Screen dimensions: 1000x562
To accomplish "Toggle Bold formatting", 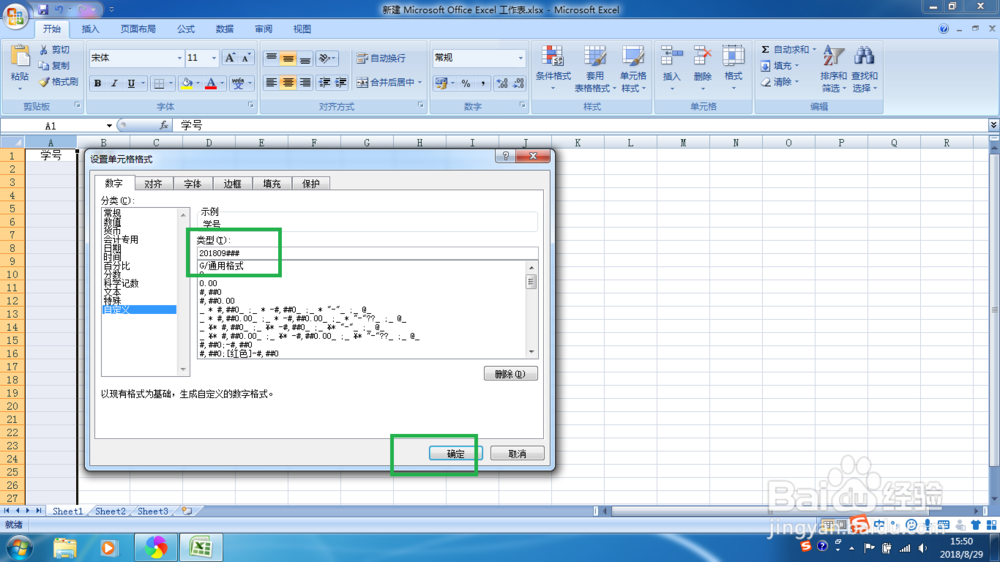I will 98,83.
